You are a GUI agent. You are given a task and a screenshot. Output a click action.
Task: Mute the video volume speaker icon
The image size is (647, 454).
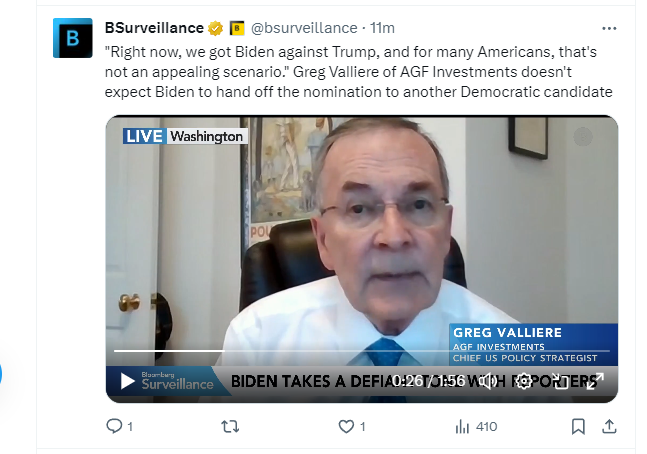[488, 381]
